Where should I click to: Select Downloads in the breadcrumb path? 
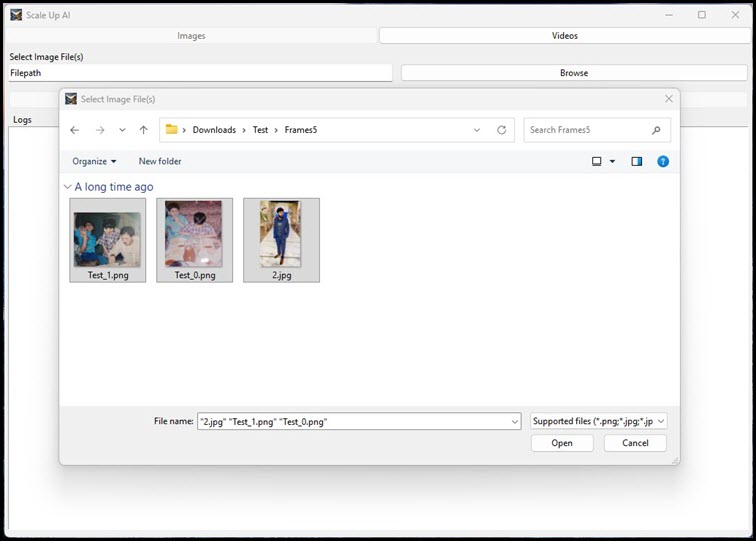214,130
